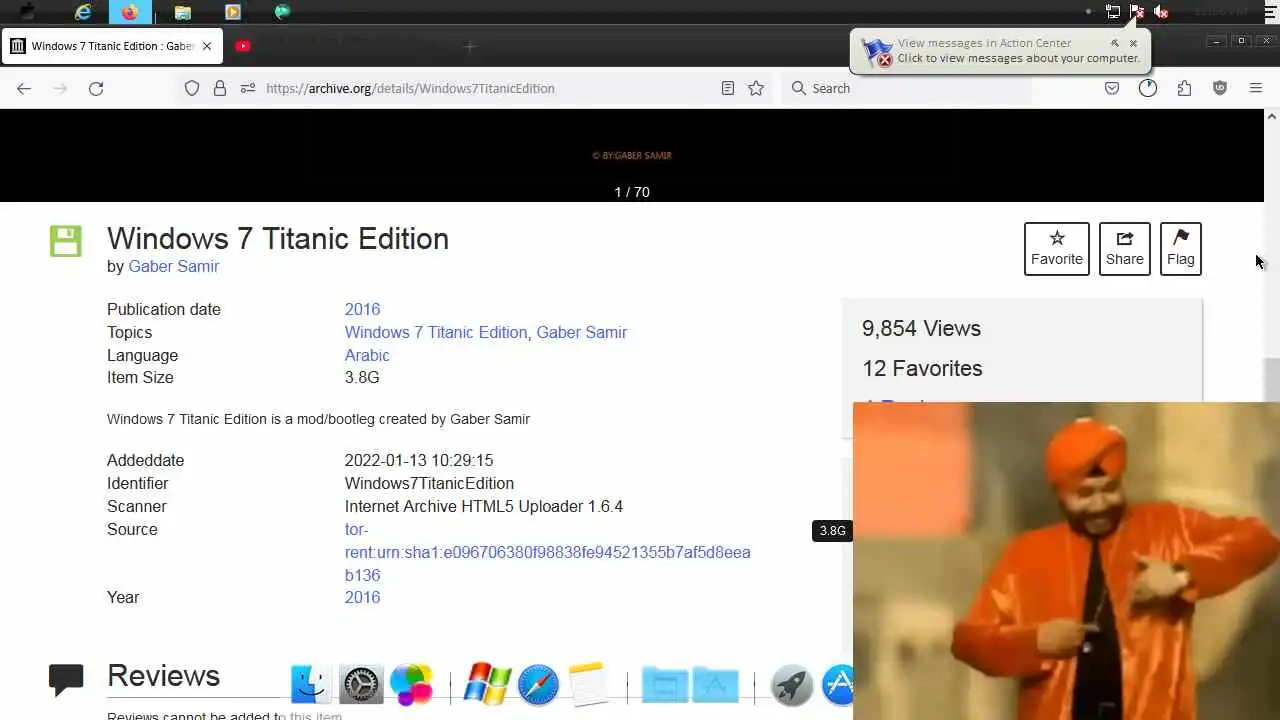Close the Windows 7 Titanic Edition tab

click(x=207, y=46)
